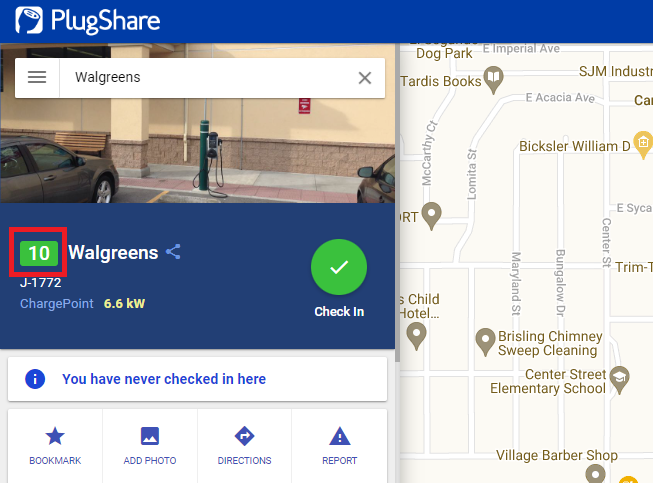
Task: Click the green PlugScore 10 badge
Action: (x=39, y=253)
